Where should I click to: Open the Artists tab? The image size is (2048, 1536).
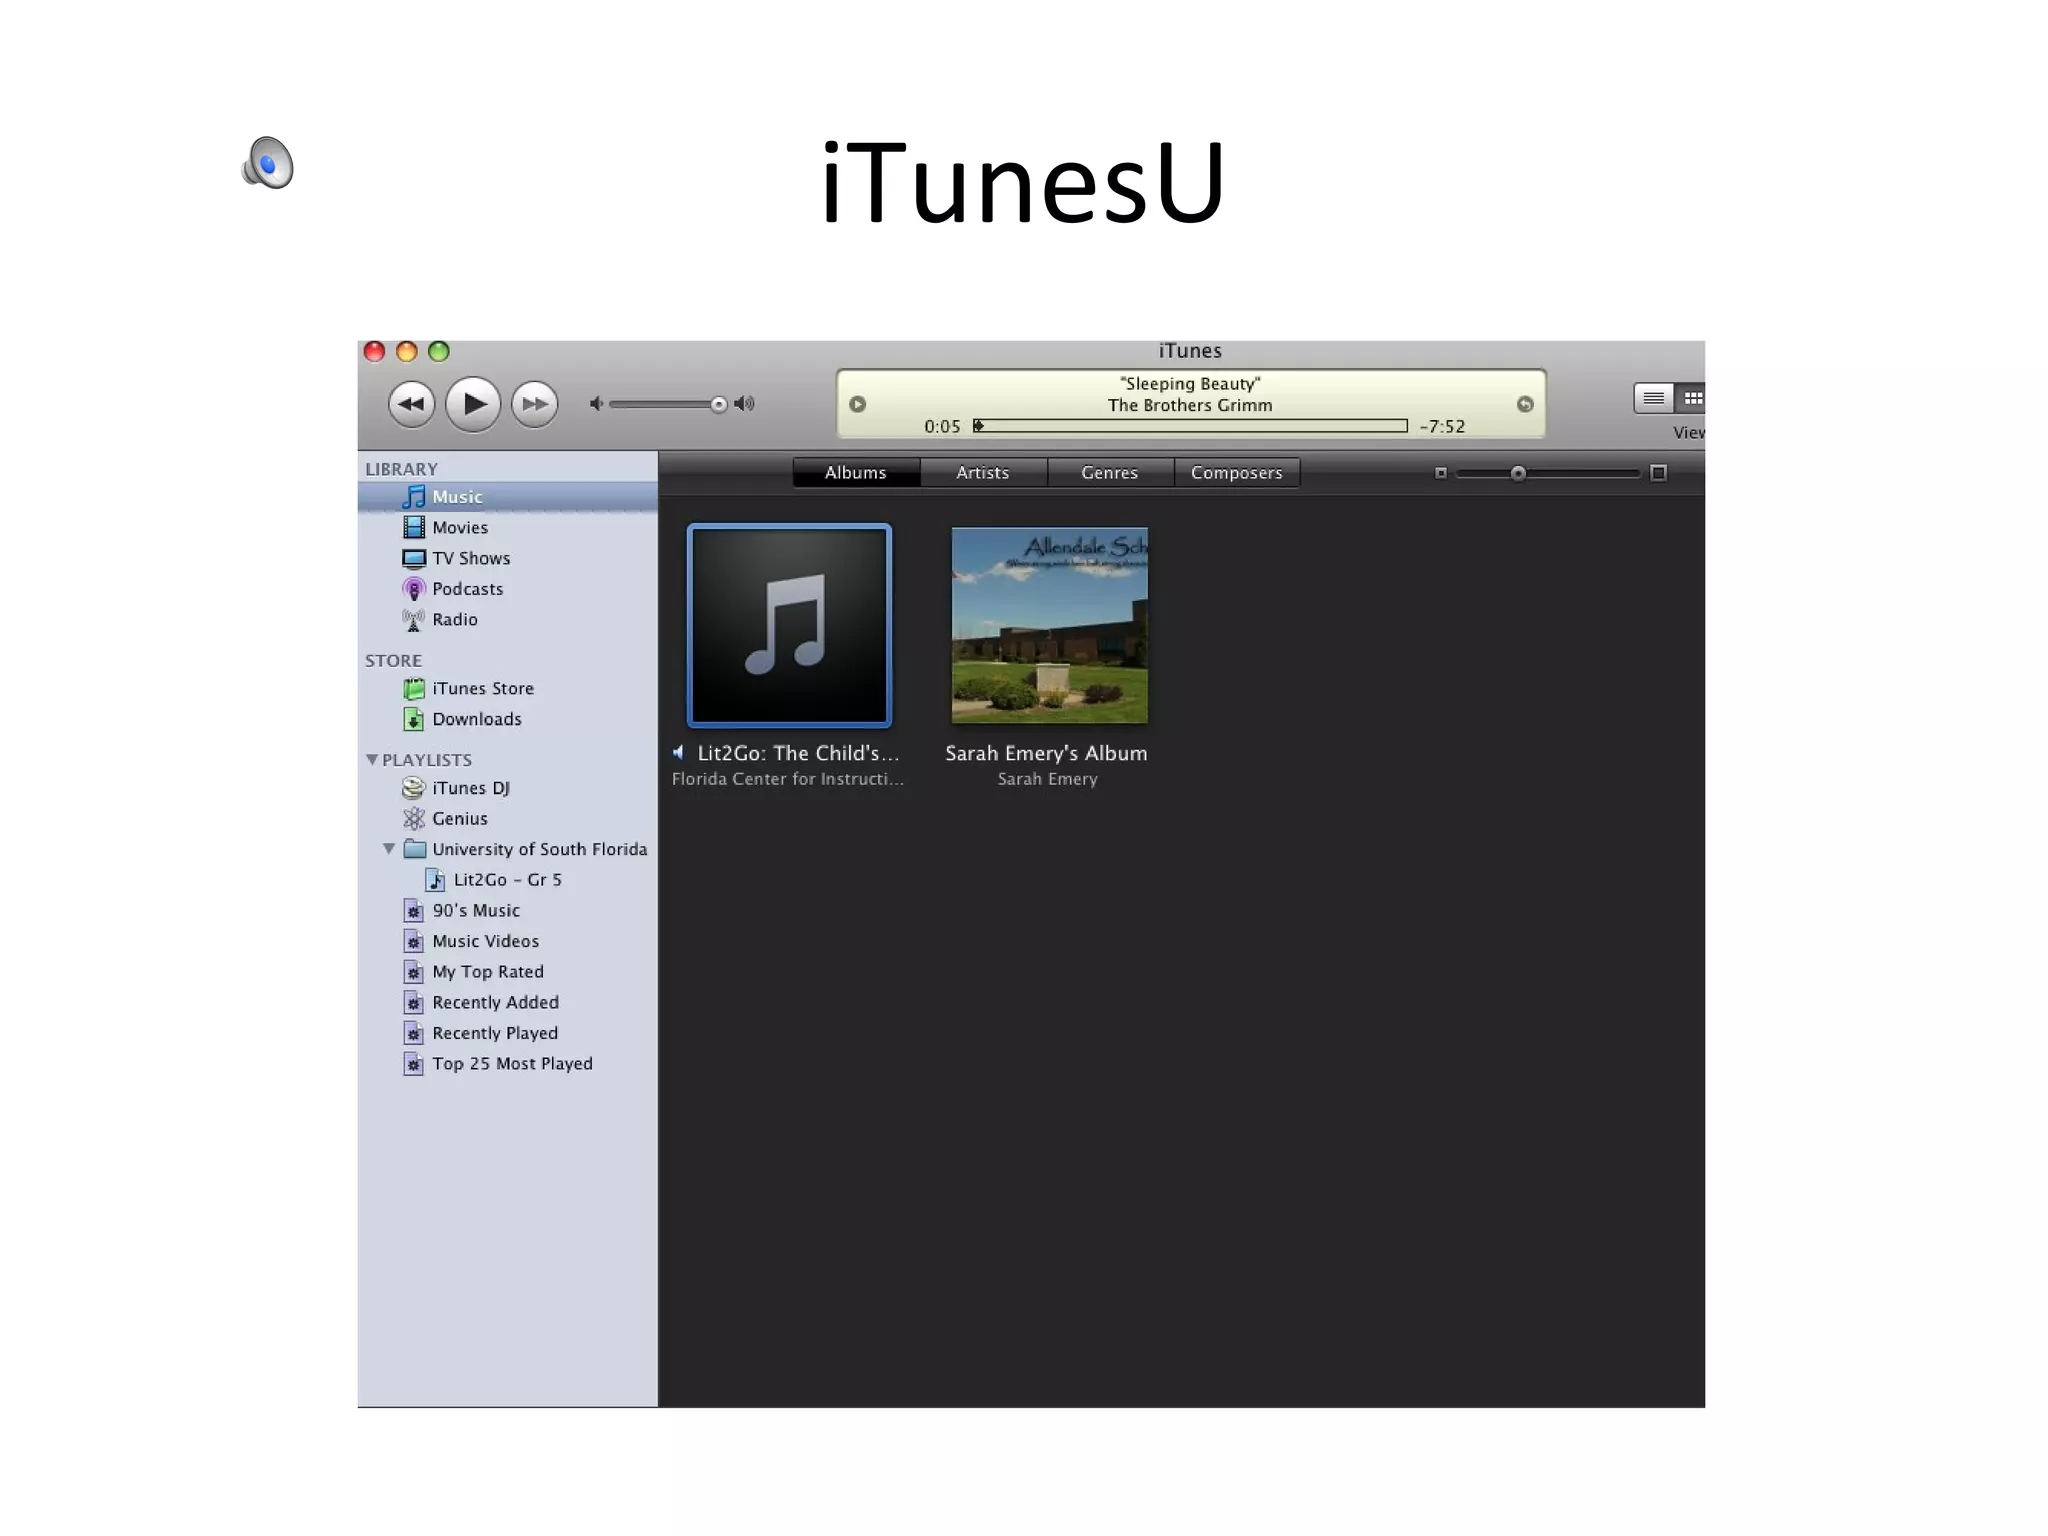(983, 472)
